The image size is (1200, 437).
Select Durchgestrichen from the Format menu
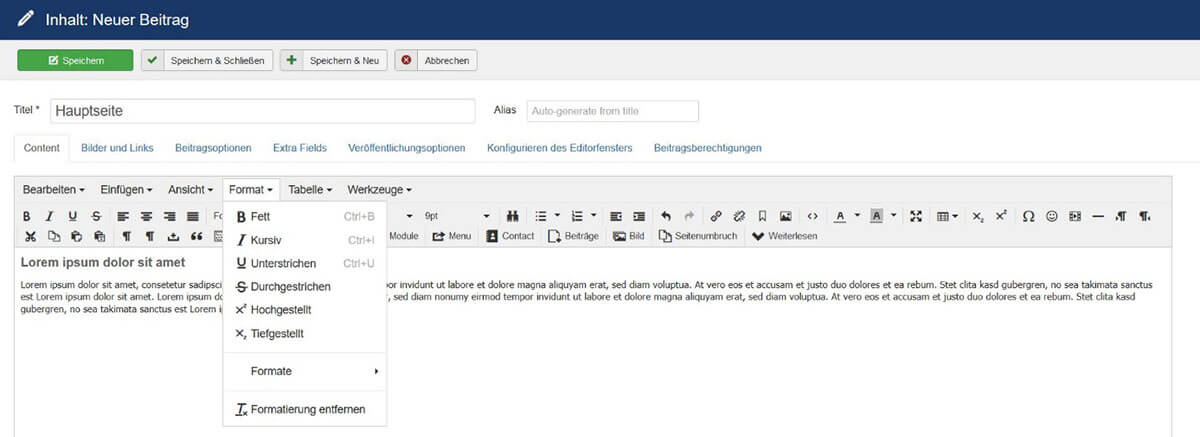click(290, 286)
